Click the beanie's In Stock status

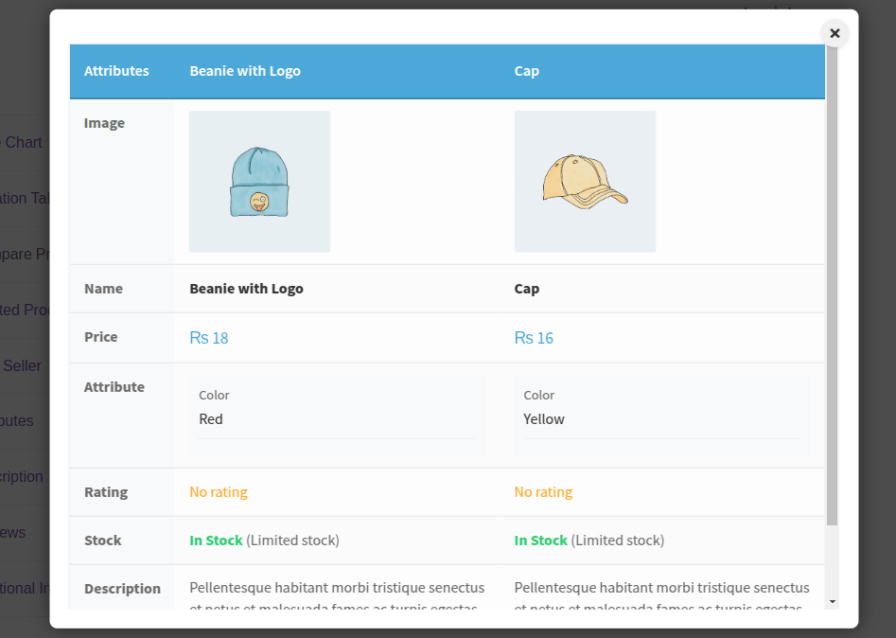216,540
